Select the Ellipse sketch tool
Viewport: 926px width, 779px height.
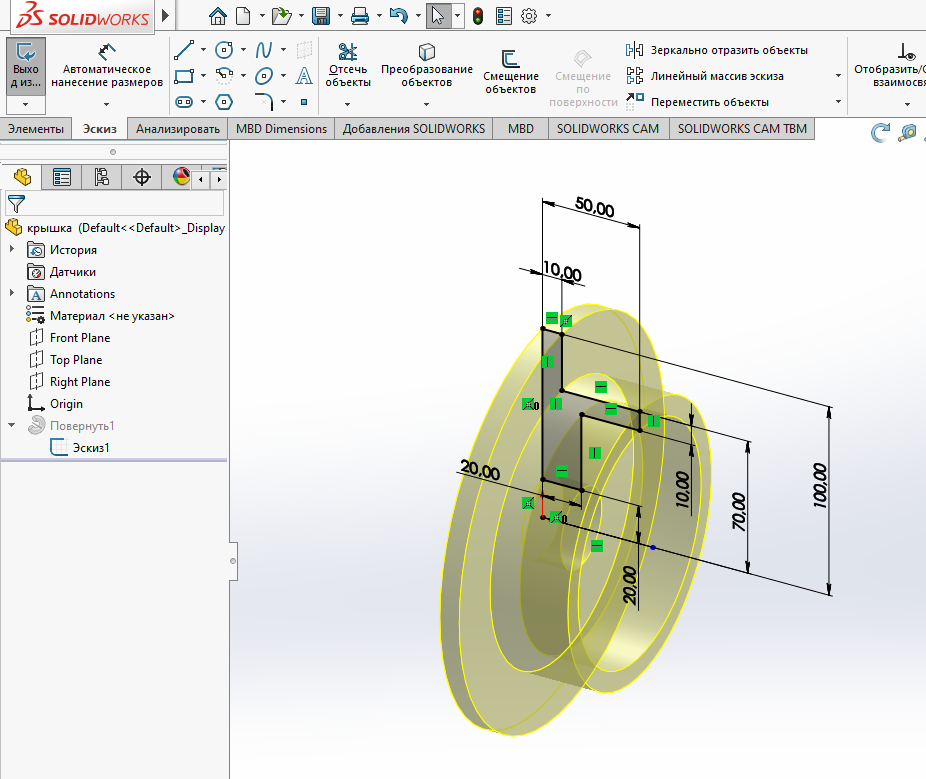264,76
